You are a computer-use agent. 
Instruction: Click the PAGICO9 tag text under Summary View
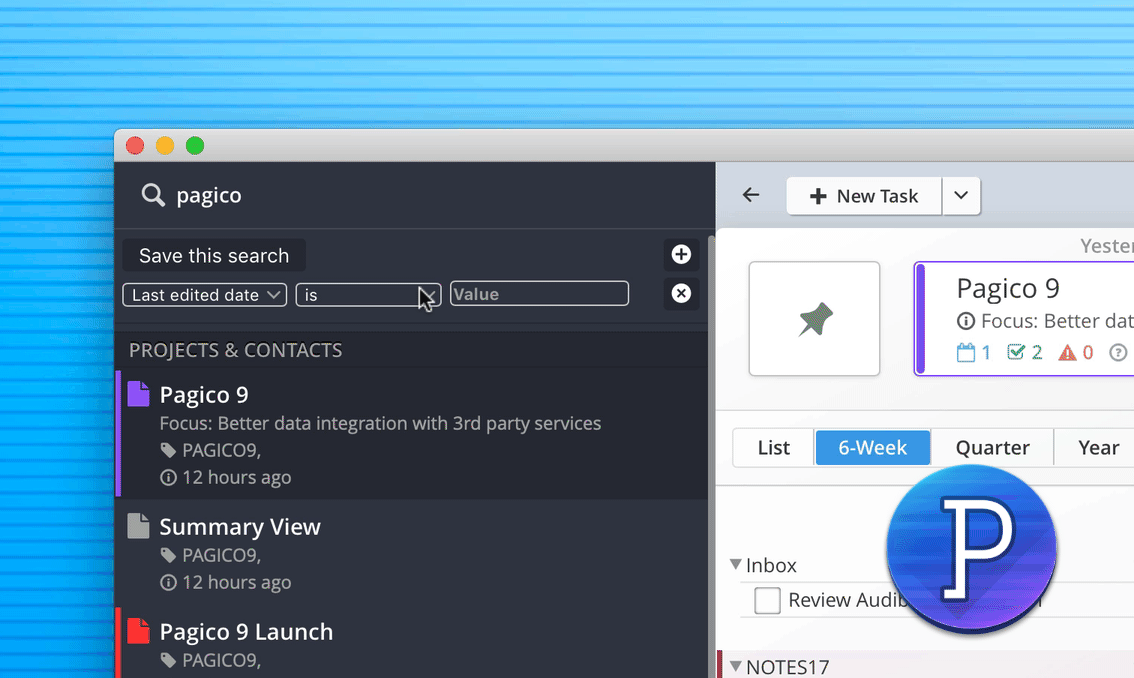pyautogui.click(x=221, y=555)
